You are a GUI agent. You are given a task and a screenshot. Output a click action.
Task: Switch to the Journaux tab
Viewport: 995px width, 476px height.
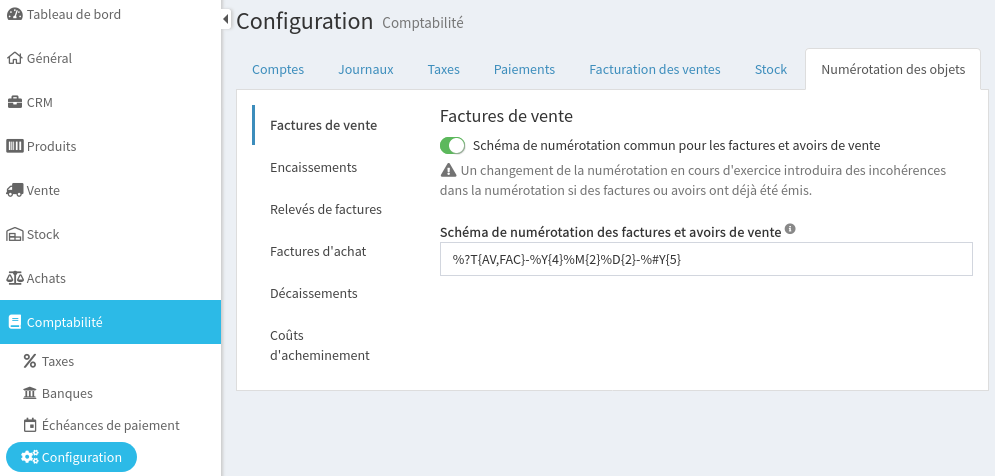(x=366, y=69)
